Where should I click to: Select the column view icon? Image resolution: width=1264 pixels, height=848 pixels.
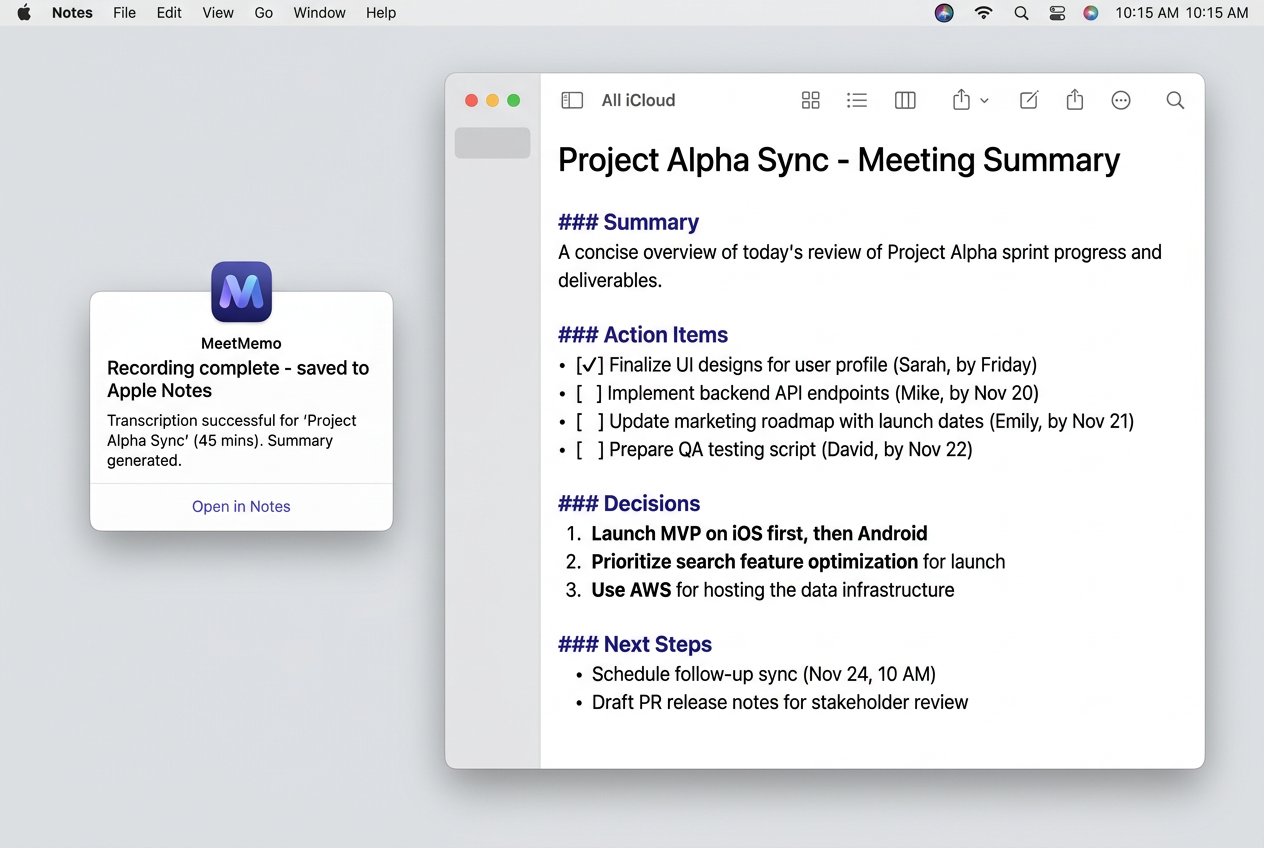click(905, 100)
